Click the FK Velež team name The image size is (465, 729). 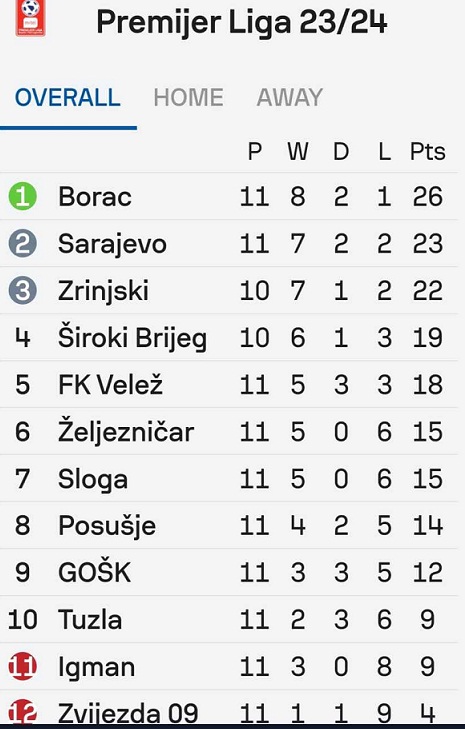tap(110, 385)
